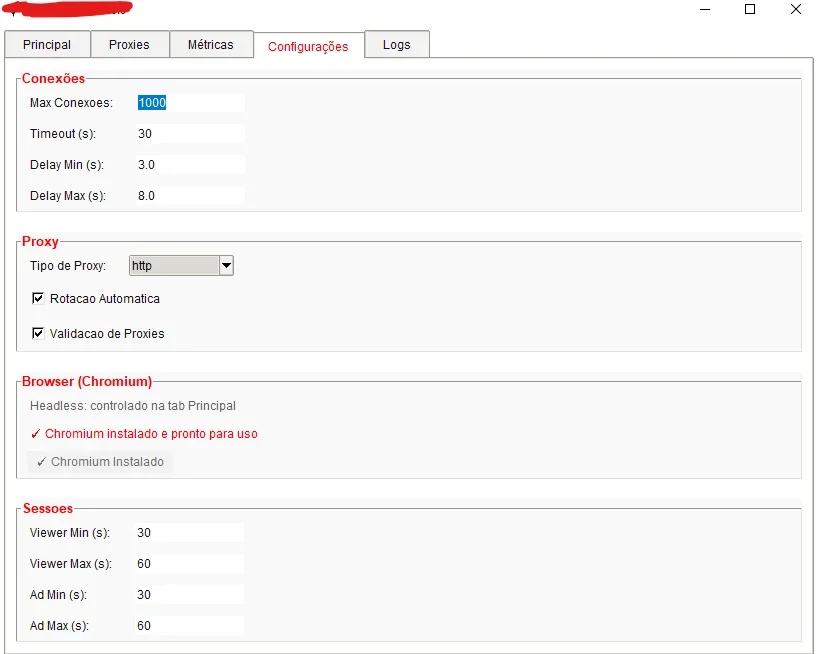Click the Timeout (s) input field
This screenshot has height=654, width=819.
coord(190,134)
